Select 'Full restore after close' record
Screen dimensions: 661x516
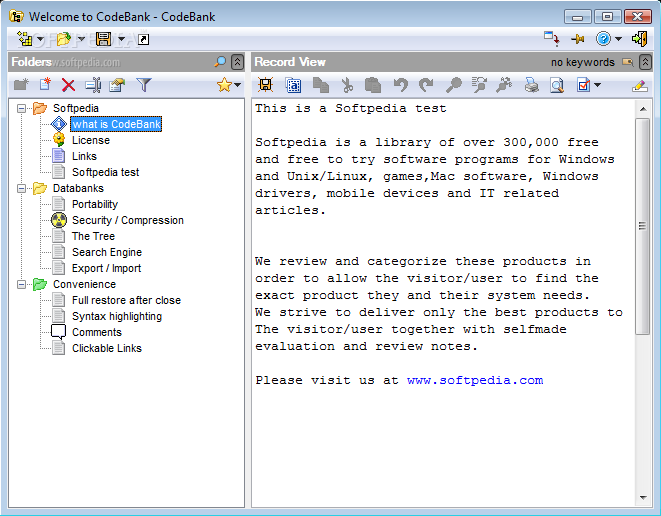click(x=126, y=301)
